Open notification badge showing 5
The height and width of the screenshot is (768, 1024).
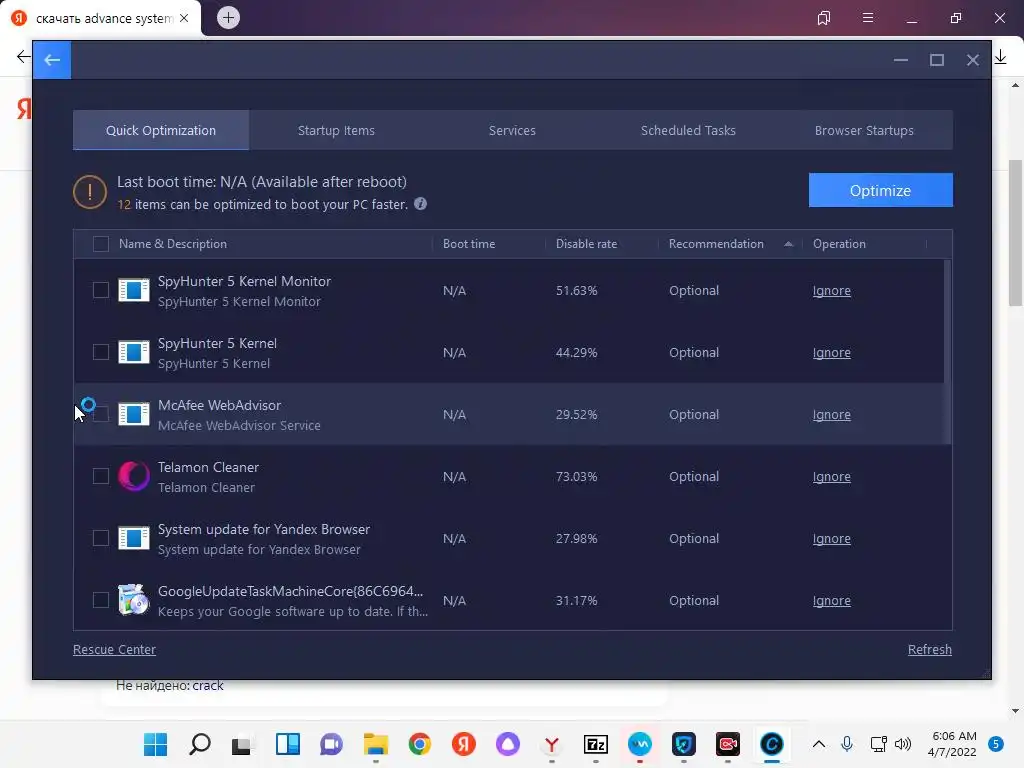click(x=995, y=744)
